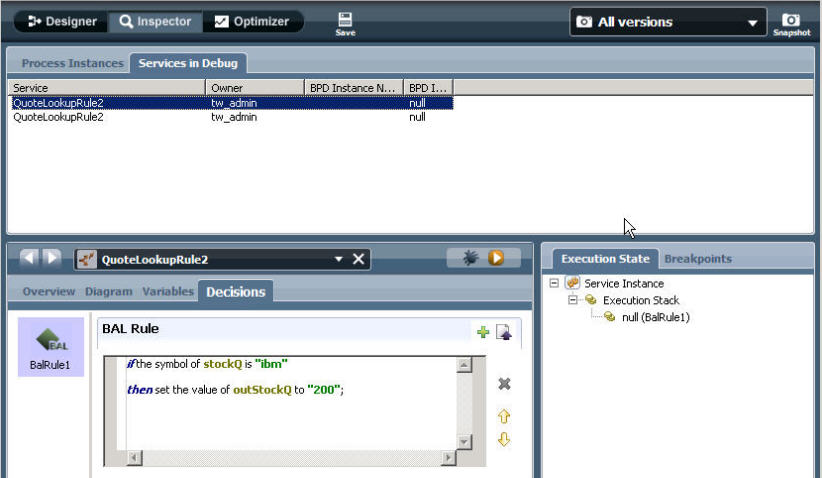Collapse the Execution Stack tree node
Screen dimensions: 822x478
click(572, 300)
